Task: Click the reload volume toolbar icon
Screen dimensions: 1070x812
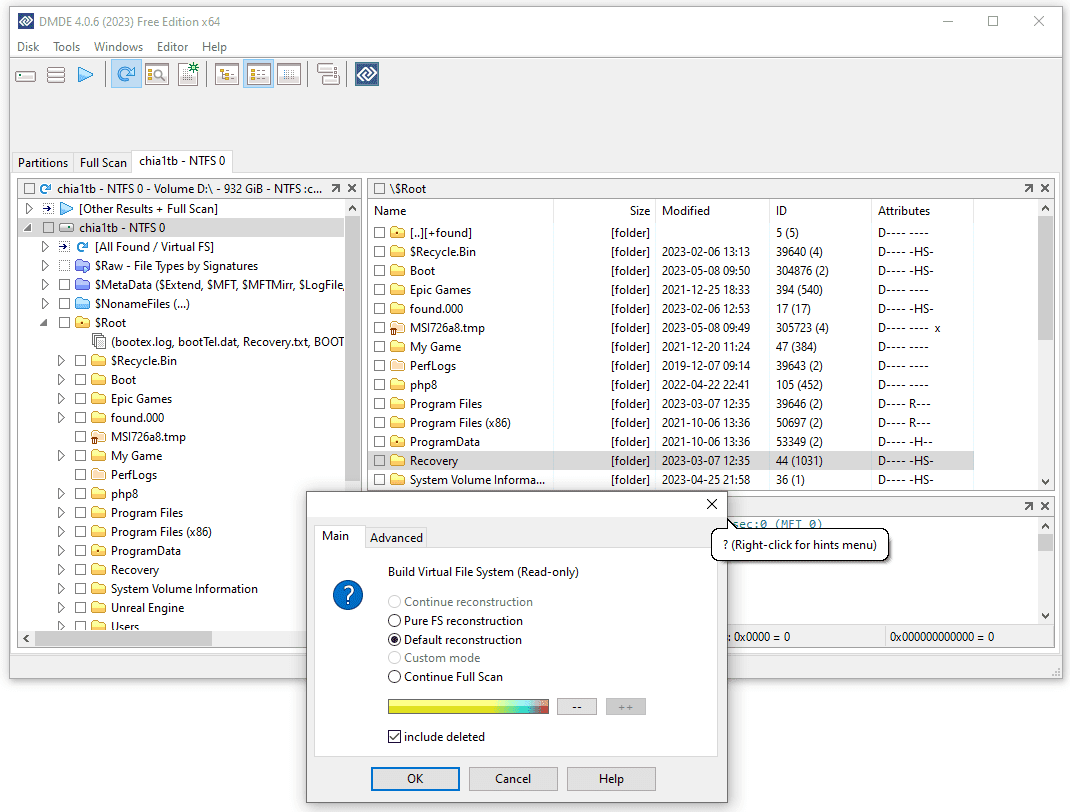Action: [x=126, y=74]
